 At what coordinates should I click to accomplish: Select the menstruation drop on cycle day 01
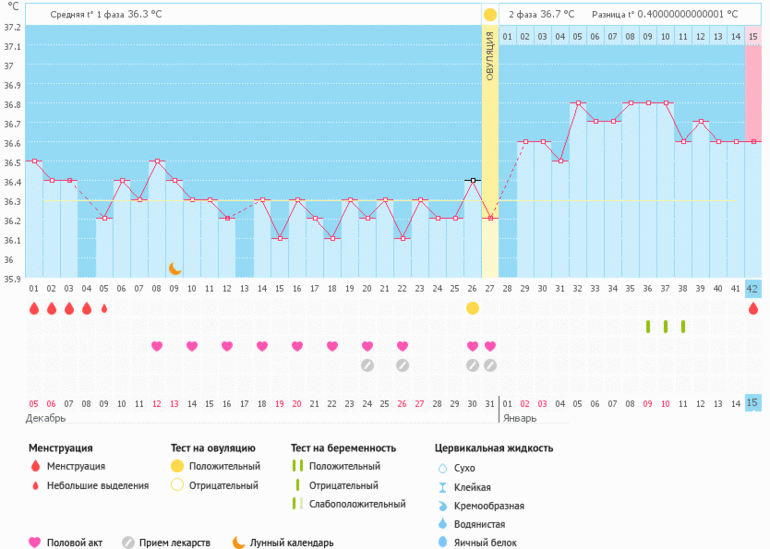click(34, 309)
